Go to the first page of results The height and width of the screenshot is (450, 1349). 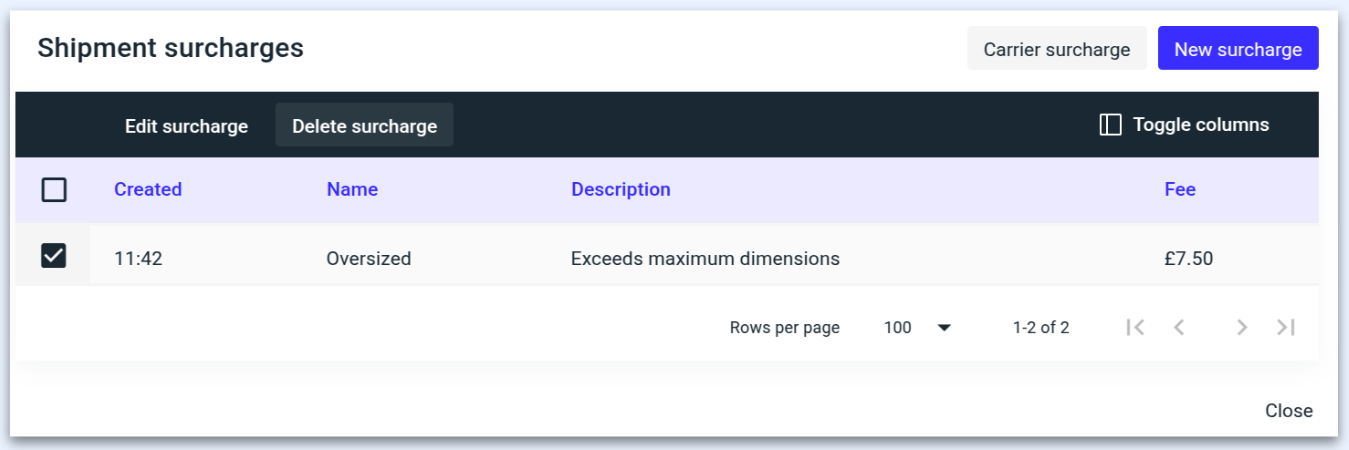[x=1135, y=327]
